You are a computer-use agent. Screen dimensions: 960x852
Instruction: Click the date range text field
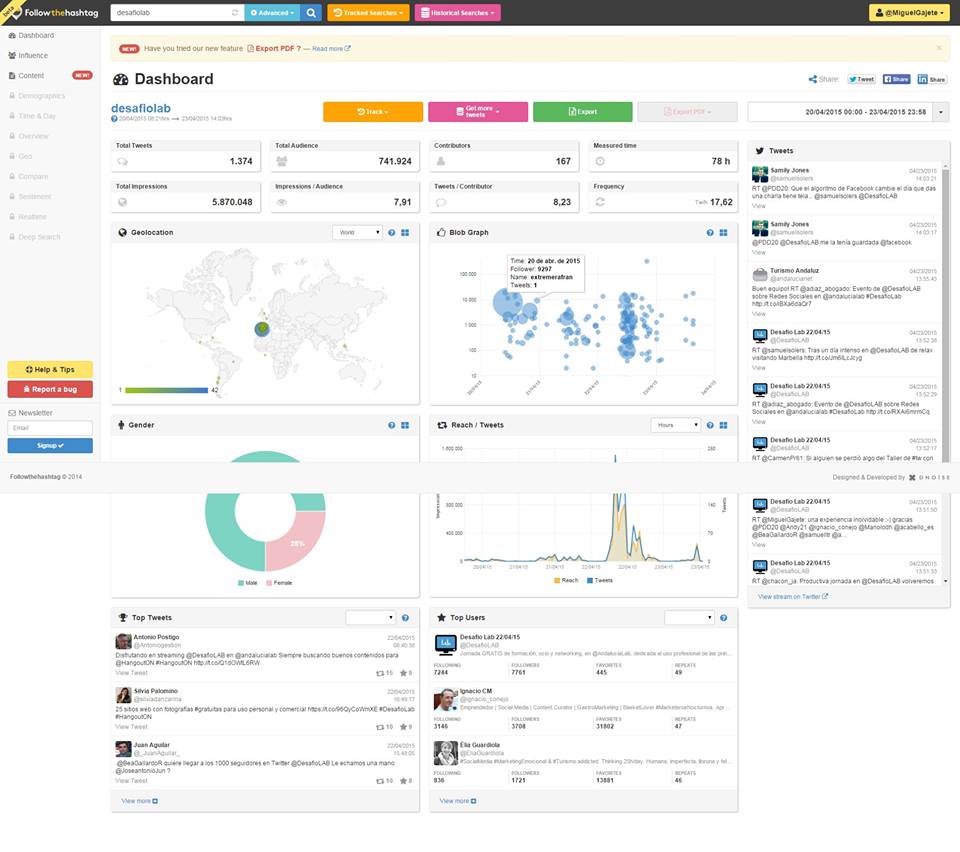point(840,112)
